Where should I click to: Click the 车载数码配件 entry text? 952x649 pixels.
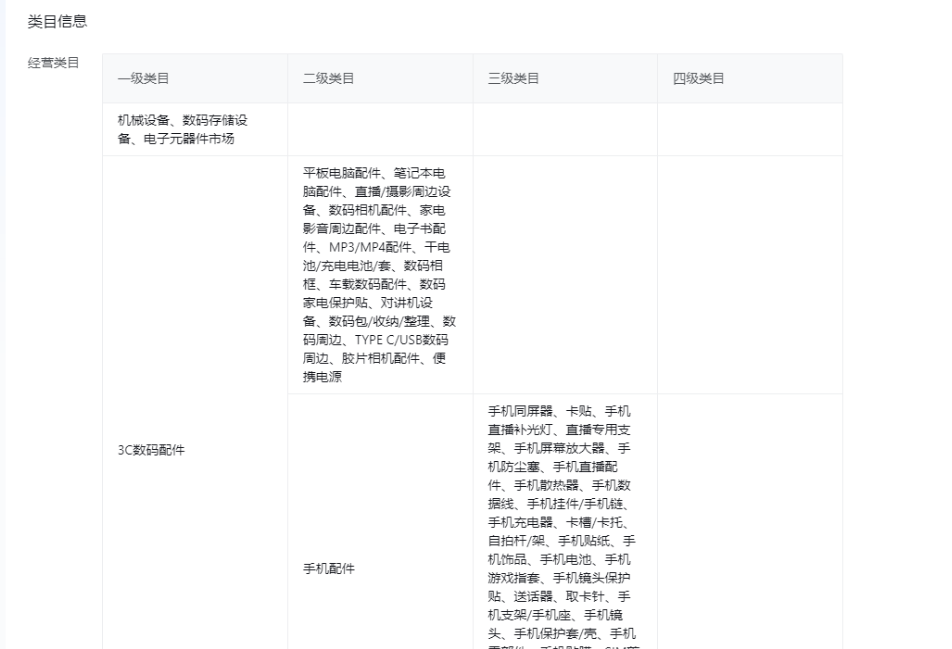pyautogui.click(x=367, y=284)
